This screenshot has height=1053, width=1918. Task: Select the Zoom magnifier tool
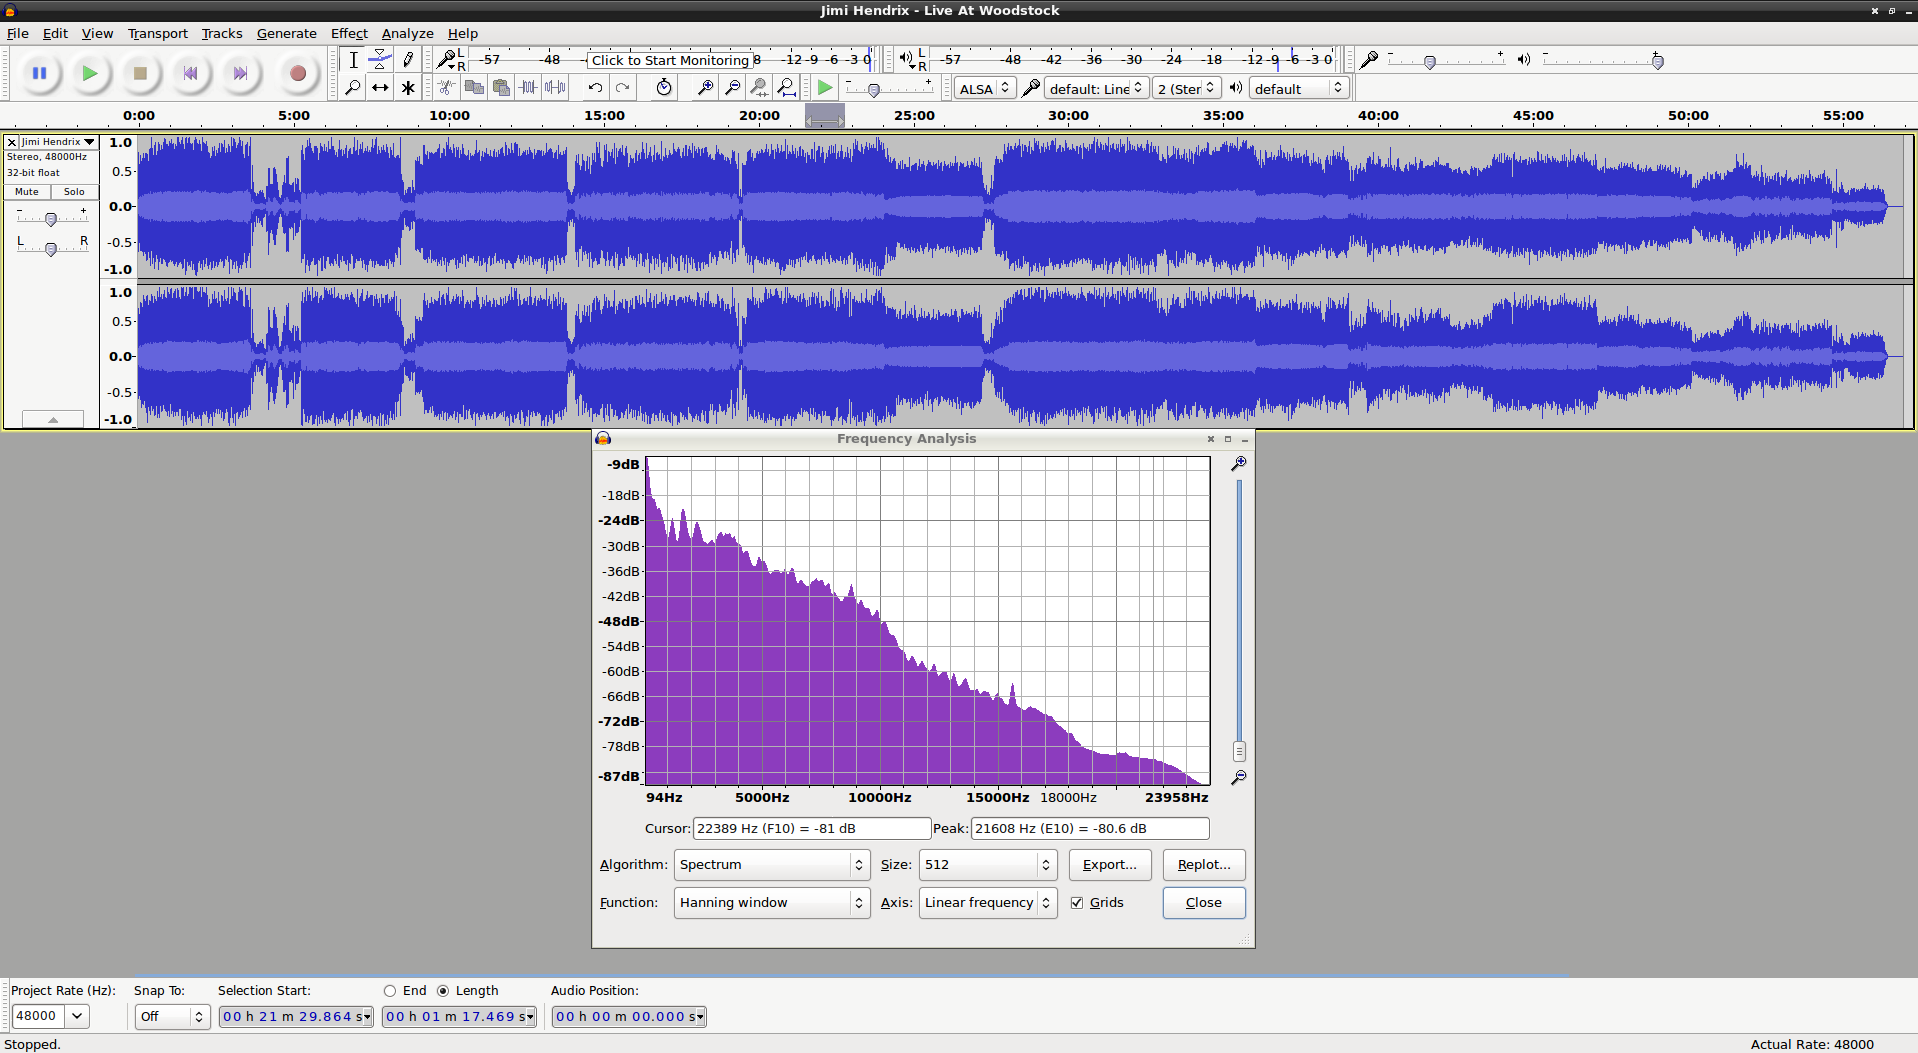(353, 88)
